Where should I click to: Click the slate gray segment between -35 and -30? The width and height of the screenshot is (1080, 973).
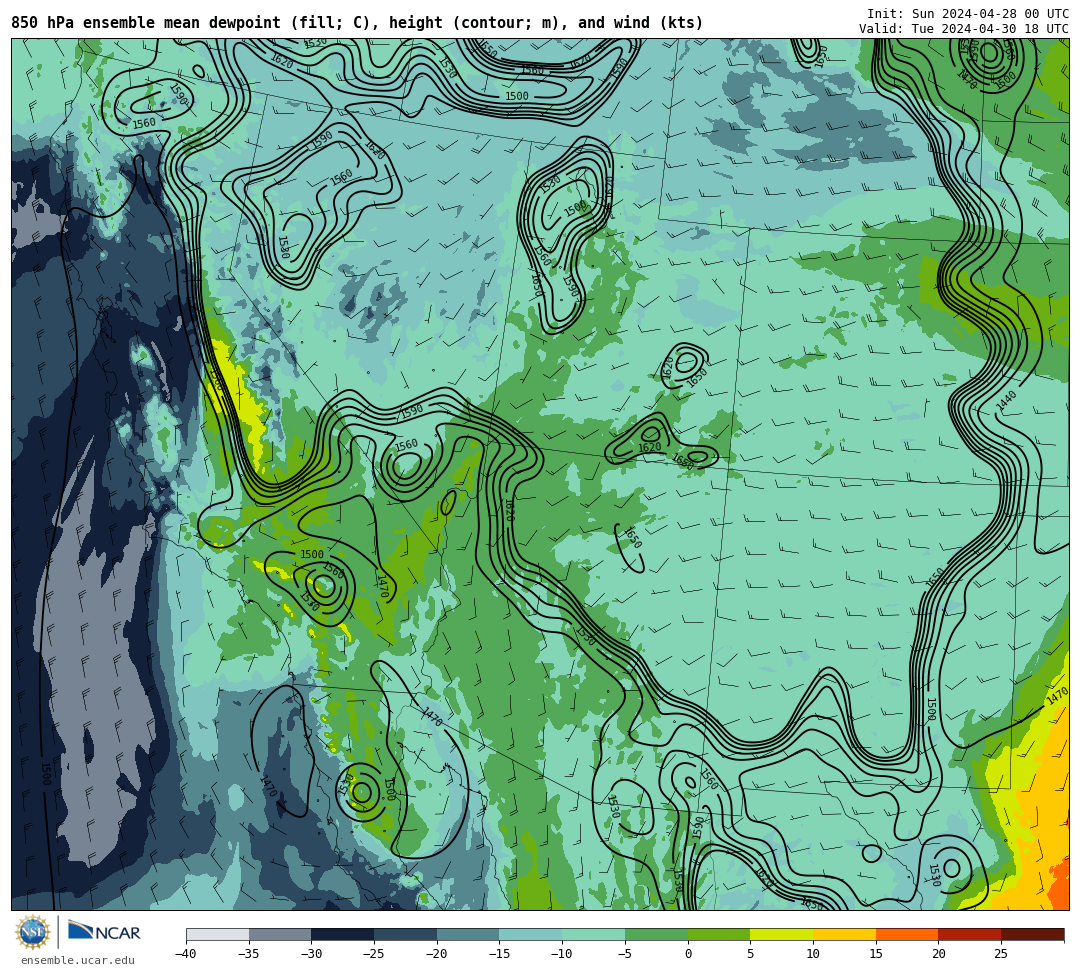(280, 934)
